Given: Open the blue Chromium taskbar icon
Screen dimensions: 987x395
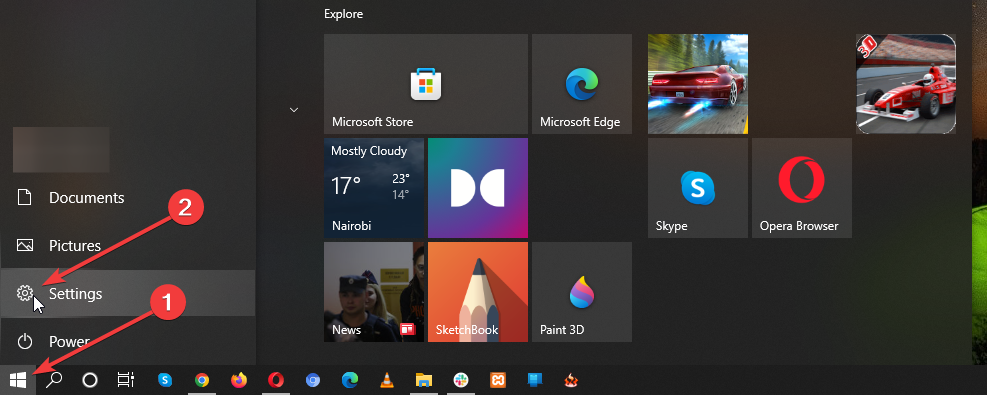Looking at the screenshot, I should [313, 380].
